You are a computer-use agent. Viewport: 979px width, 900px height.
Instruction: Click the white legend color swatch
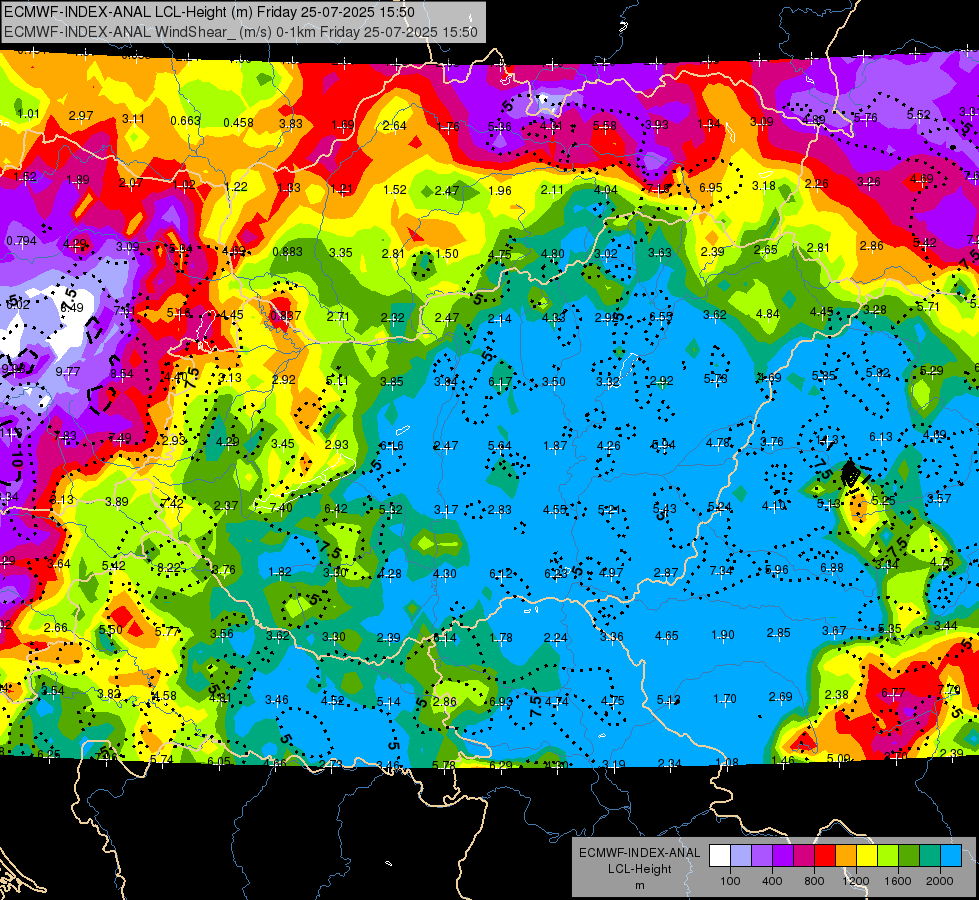coord(720,856)
